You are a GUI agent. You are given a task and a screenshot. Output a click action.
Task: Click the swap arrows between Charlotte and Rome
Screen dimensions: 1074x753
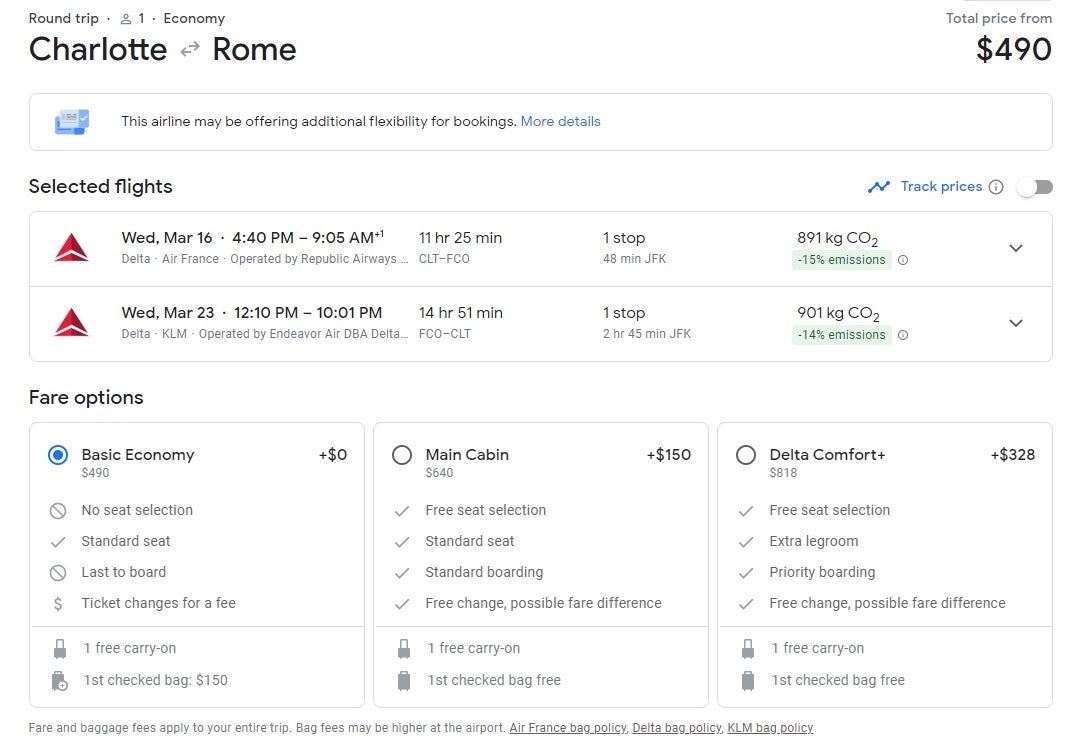[189, 49]
